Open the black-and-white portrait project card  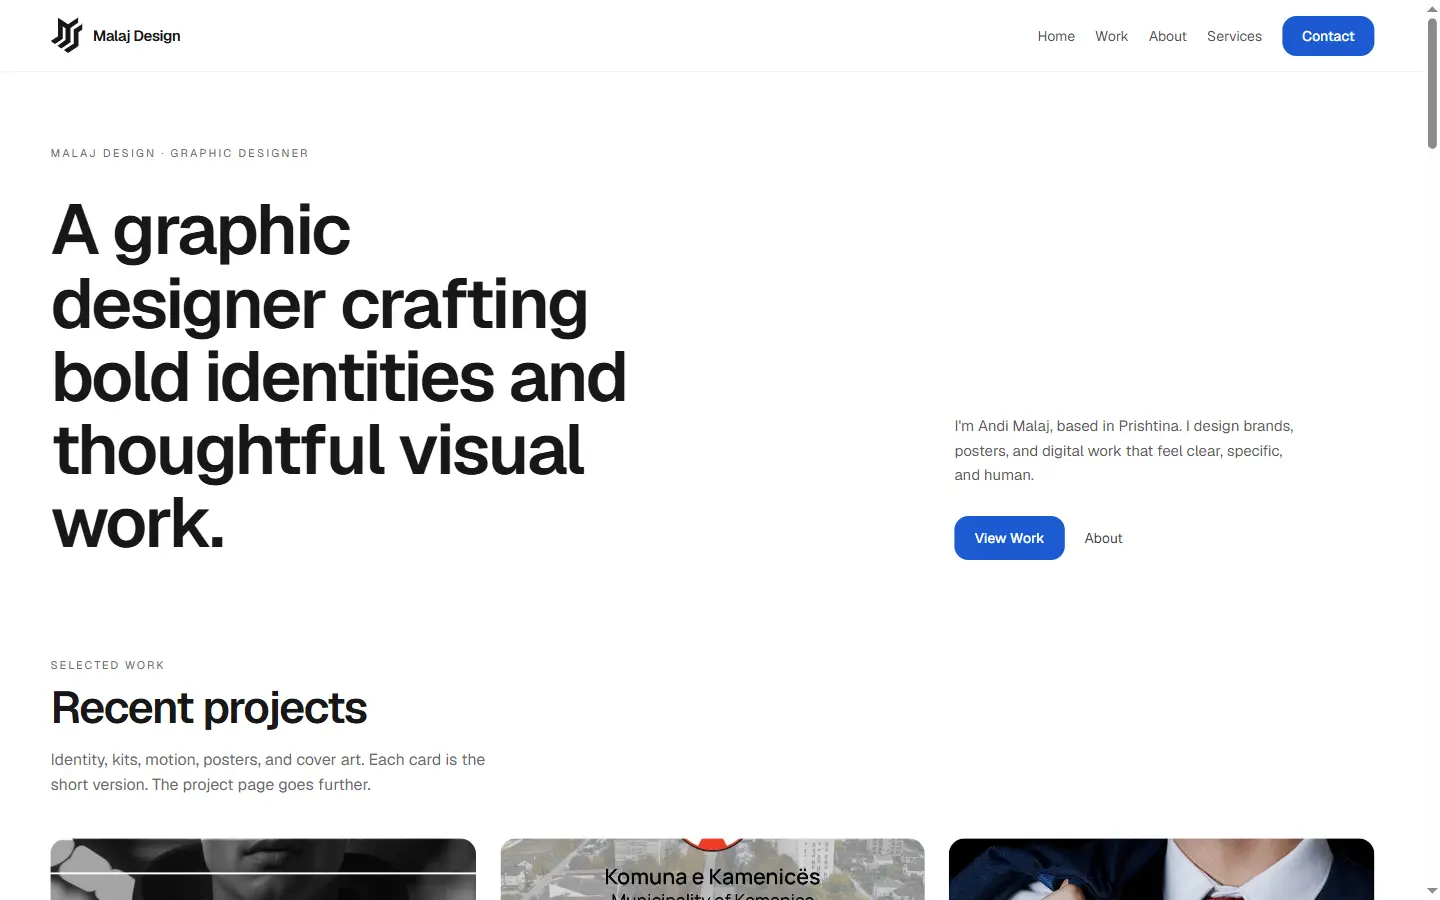pyautogui.click(x=263, y=869)
